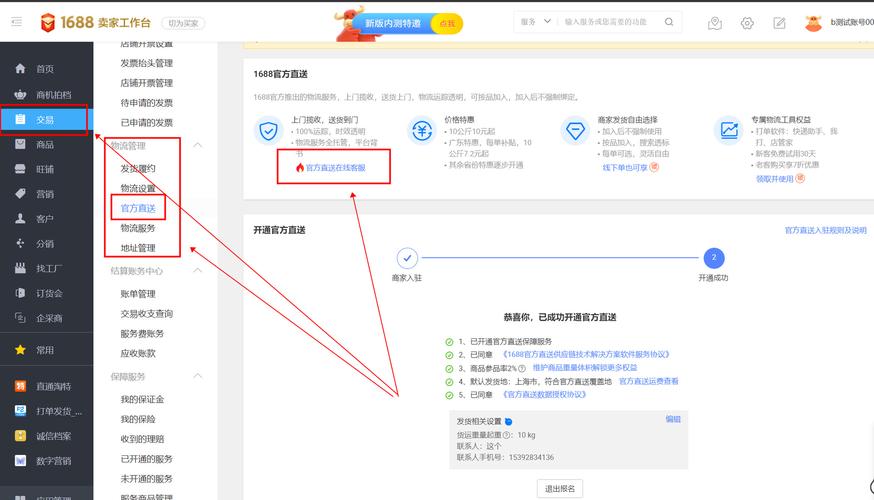Select 官方直送 in the logistics menu
The width and height of the screenshot is (874, 500).
point(138,208)
